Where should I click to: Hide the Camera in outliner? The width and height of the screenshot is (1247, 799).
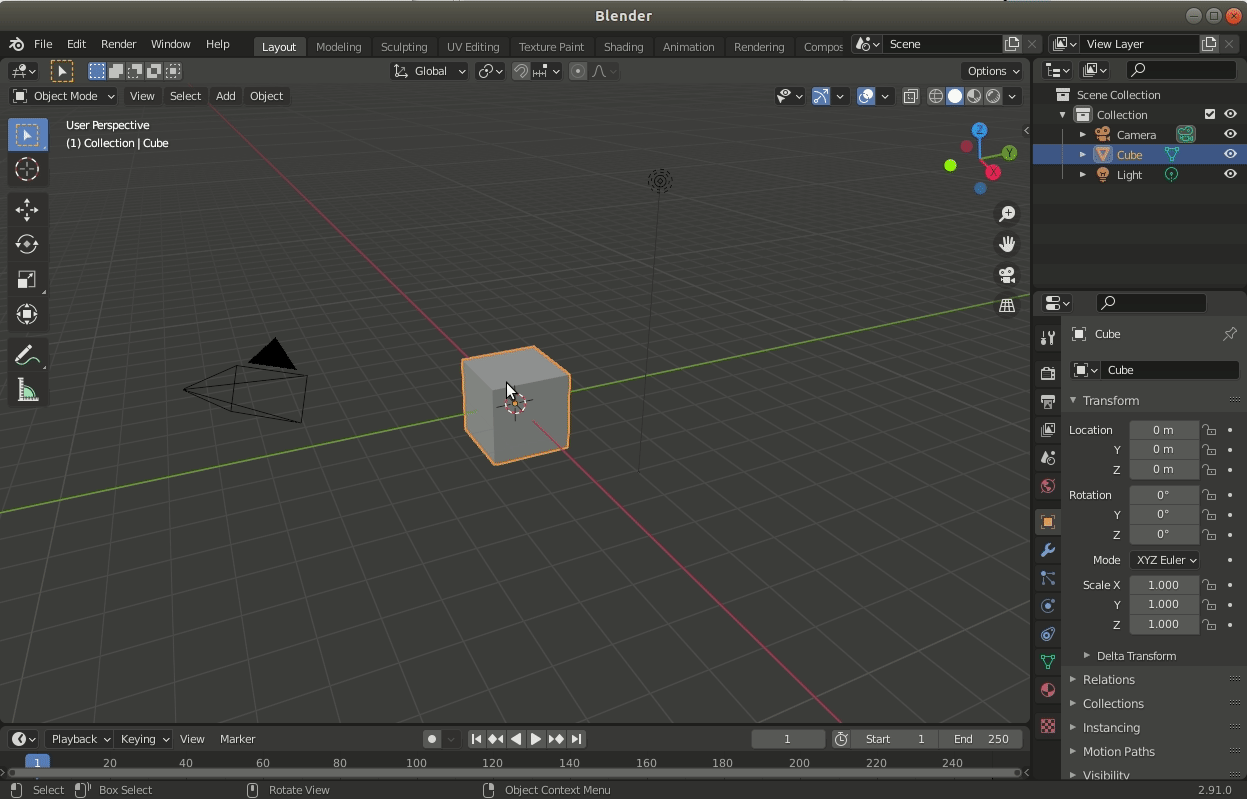[x=1230, y=134]
